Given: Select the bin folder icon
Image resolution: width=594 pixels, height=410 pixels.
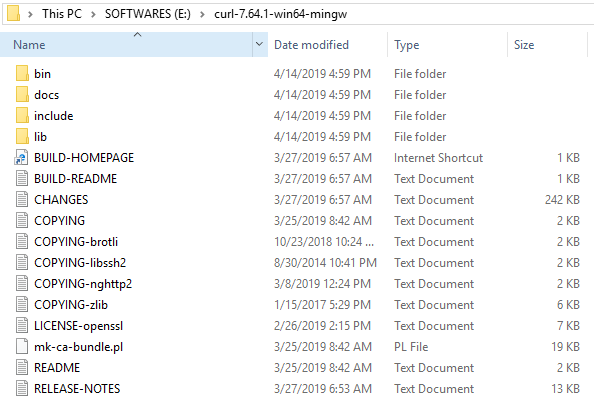Looking at the screenshot, I should point(22,74).
